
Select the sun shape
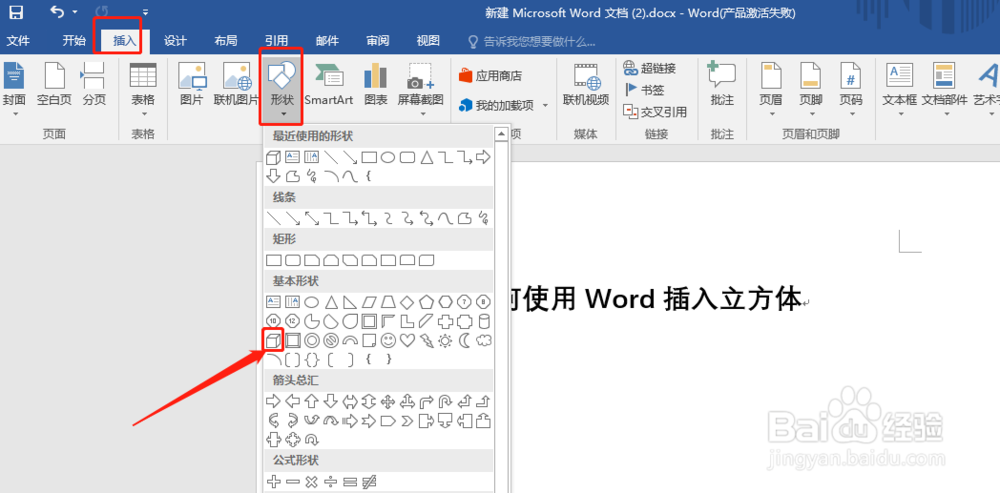pyautogui.click(x=445, y=341)
